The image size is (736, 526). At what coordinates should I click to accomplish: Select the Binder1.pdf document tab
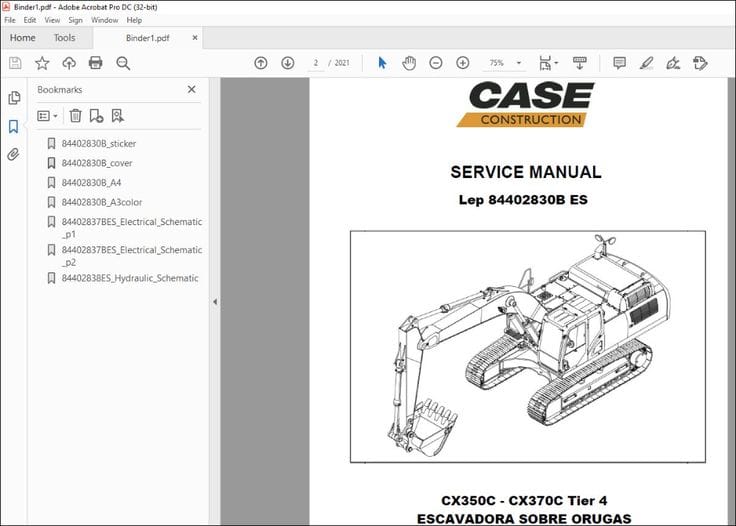click(147, 38)
